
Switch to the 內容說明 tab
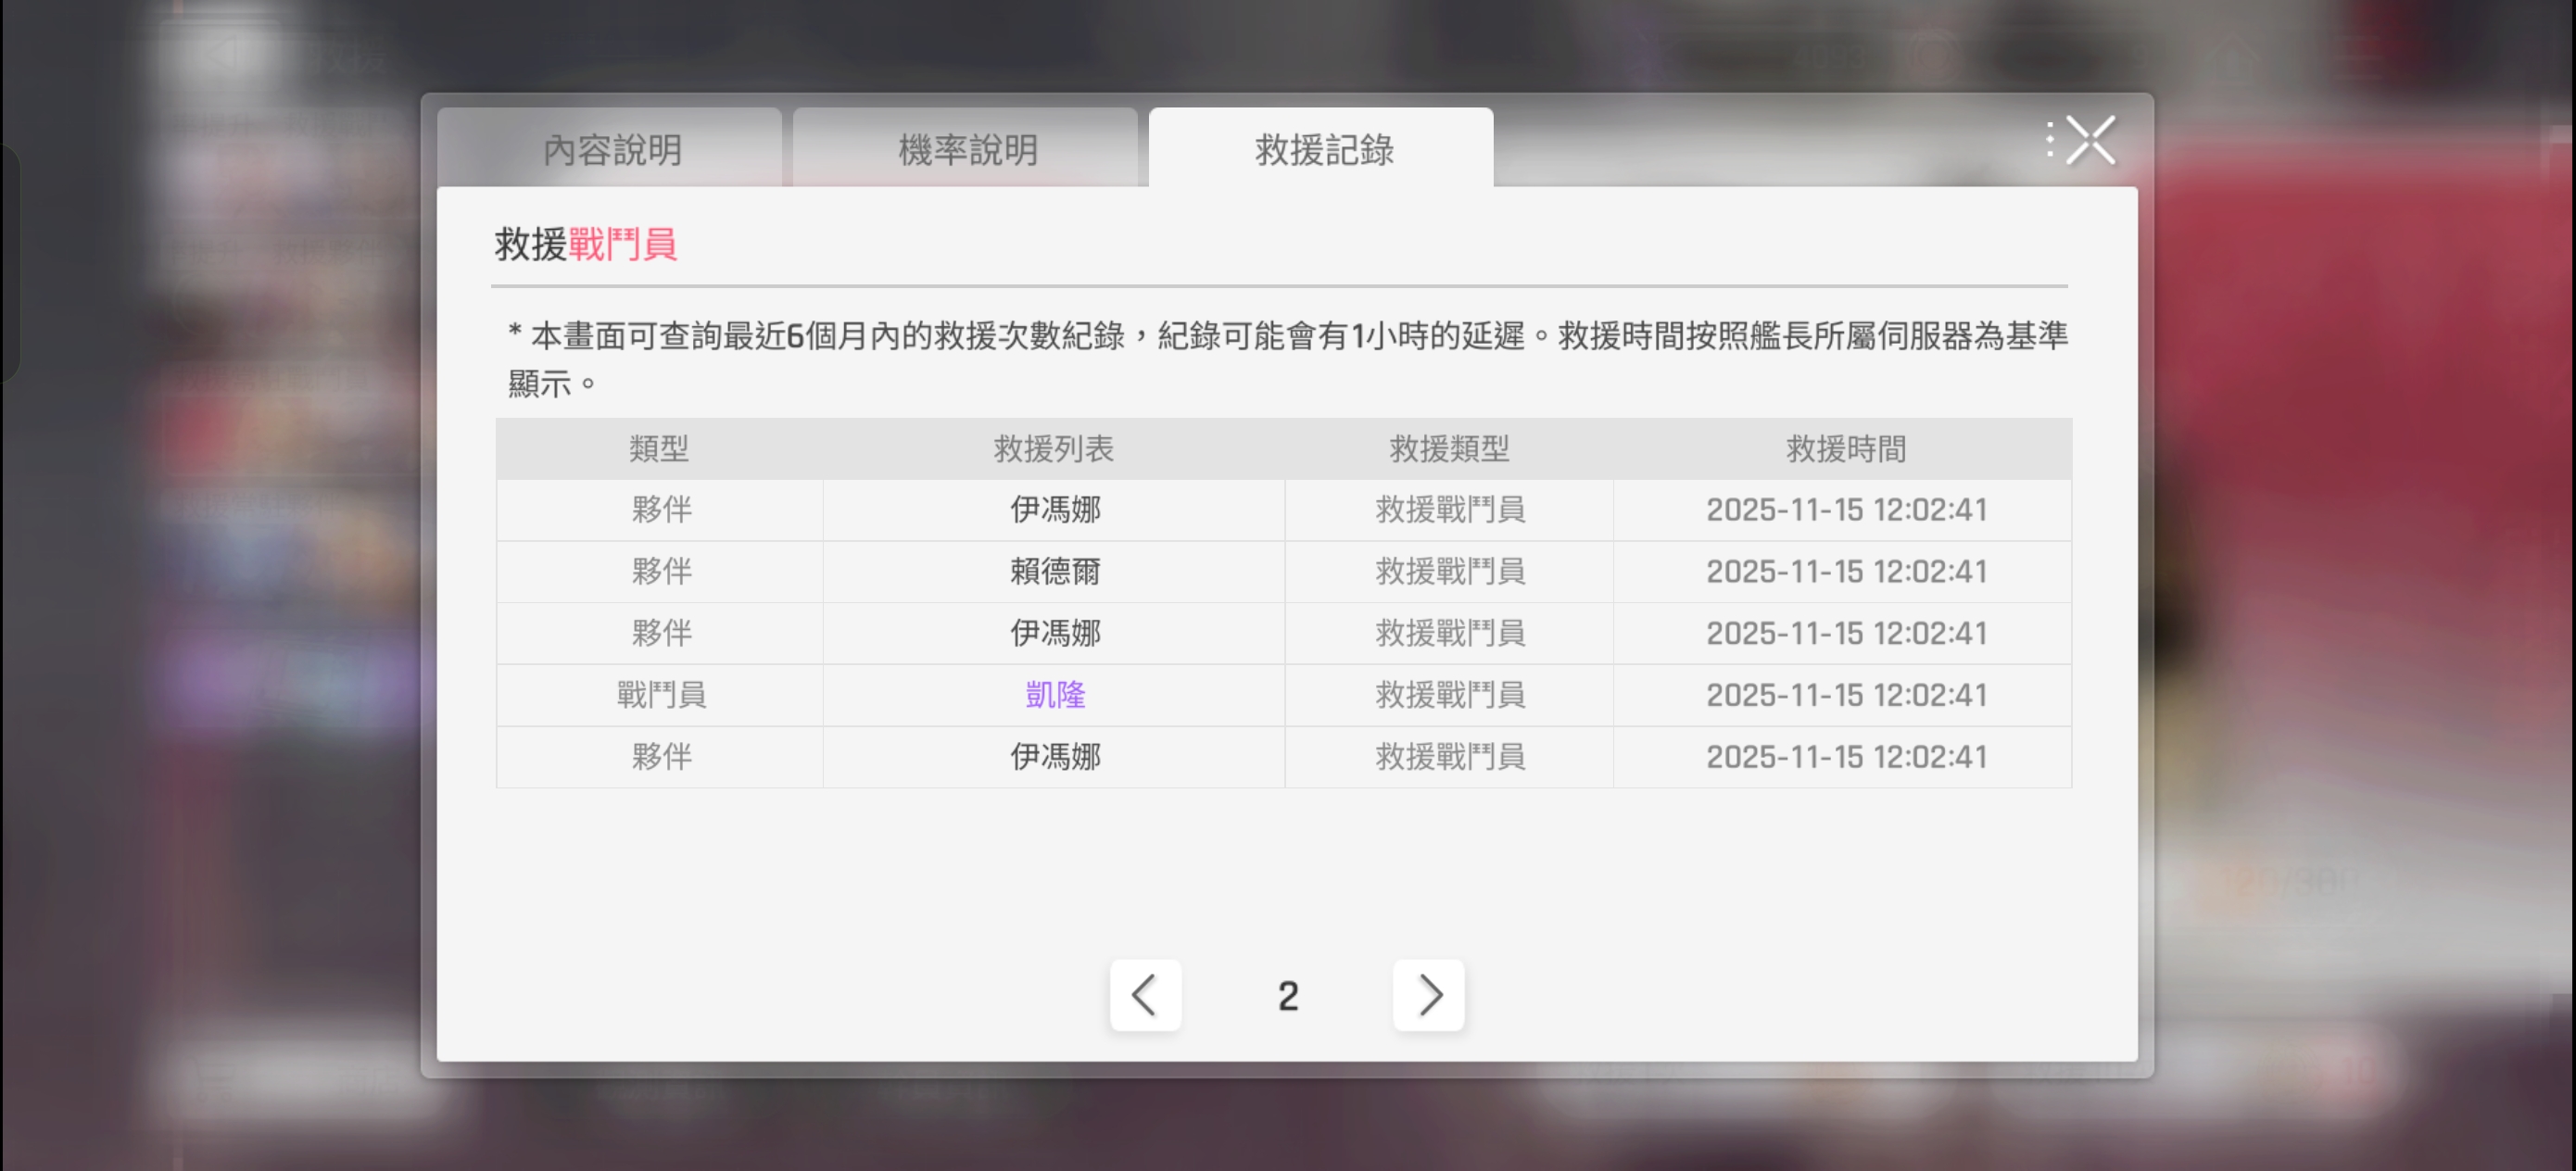click(611, 150)
